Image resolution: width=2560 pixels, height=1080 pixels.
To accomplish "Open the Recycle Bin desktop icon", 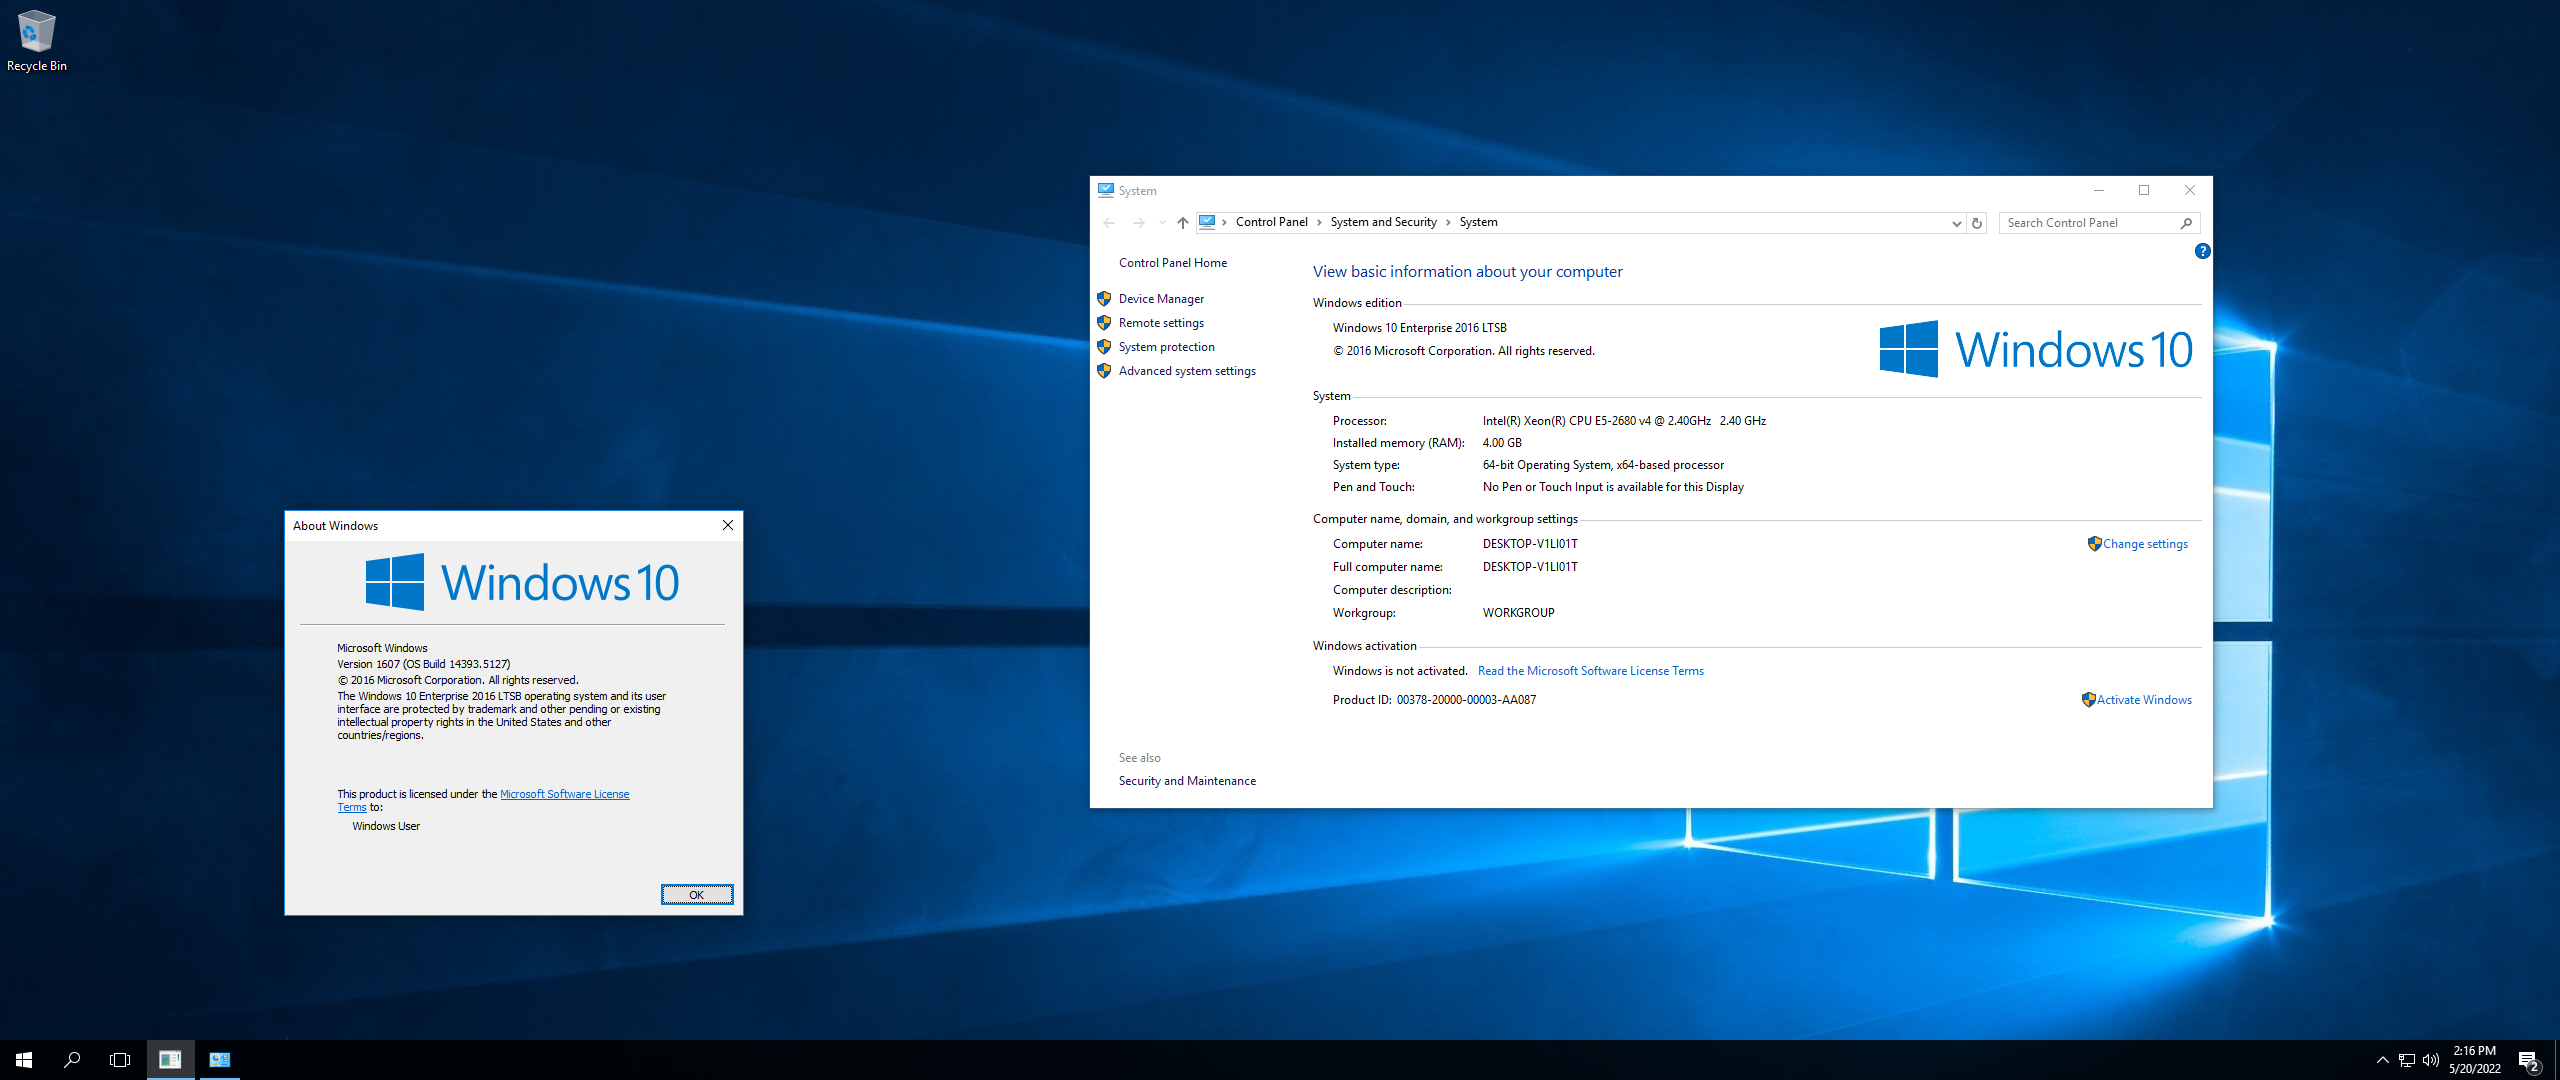I will [x=36, y=41].
